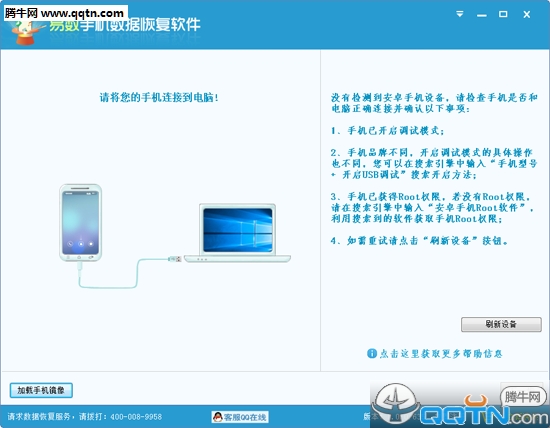Close the recovery software window
This screenshot has width=550, height=428.
coord(526,14)
